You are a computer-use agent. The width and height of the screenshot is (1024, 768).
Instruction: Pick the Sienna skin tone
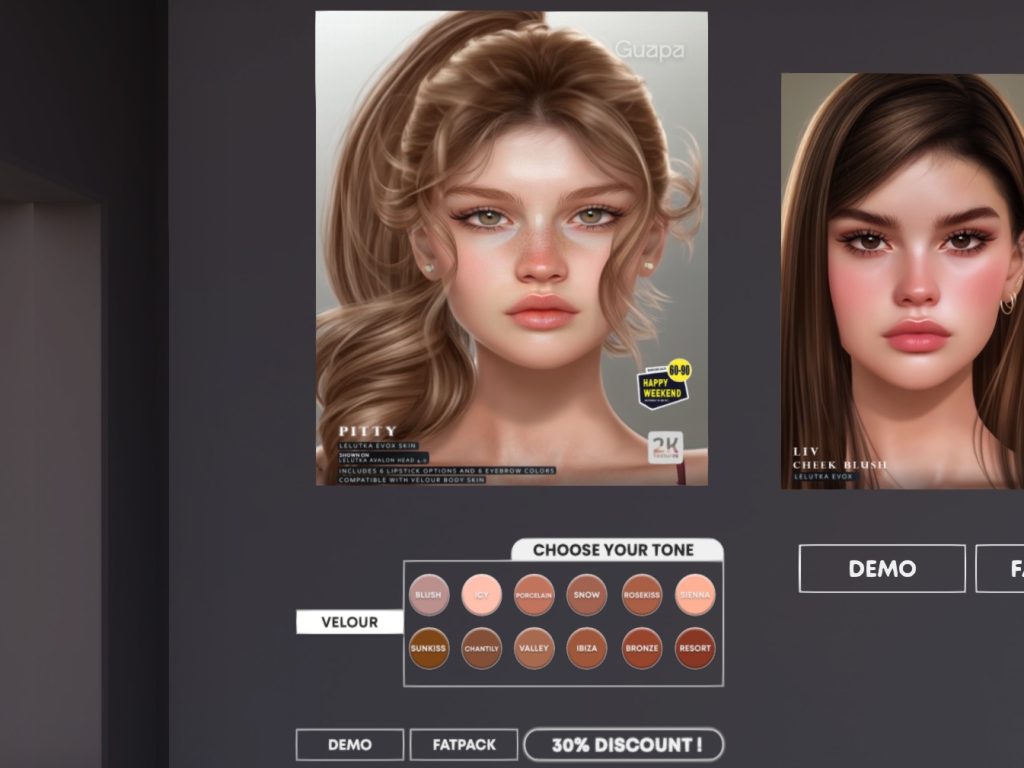pos(695,595)
